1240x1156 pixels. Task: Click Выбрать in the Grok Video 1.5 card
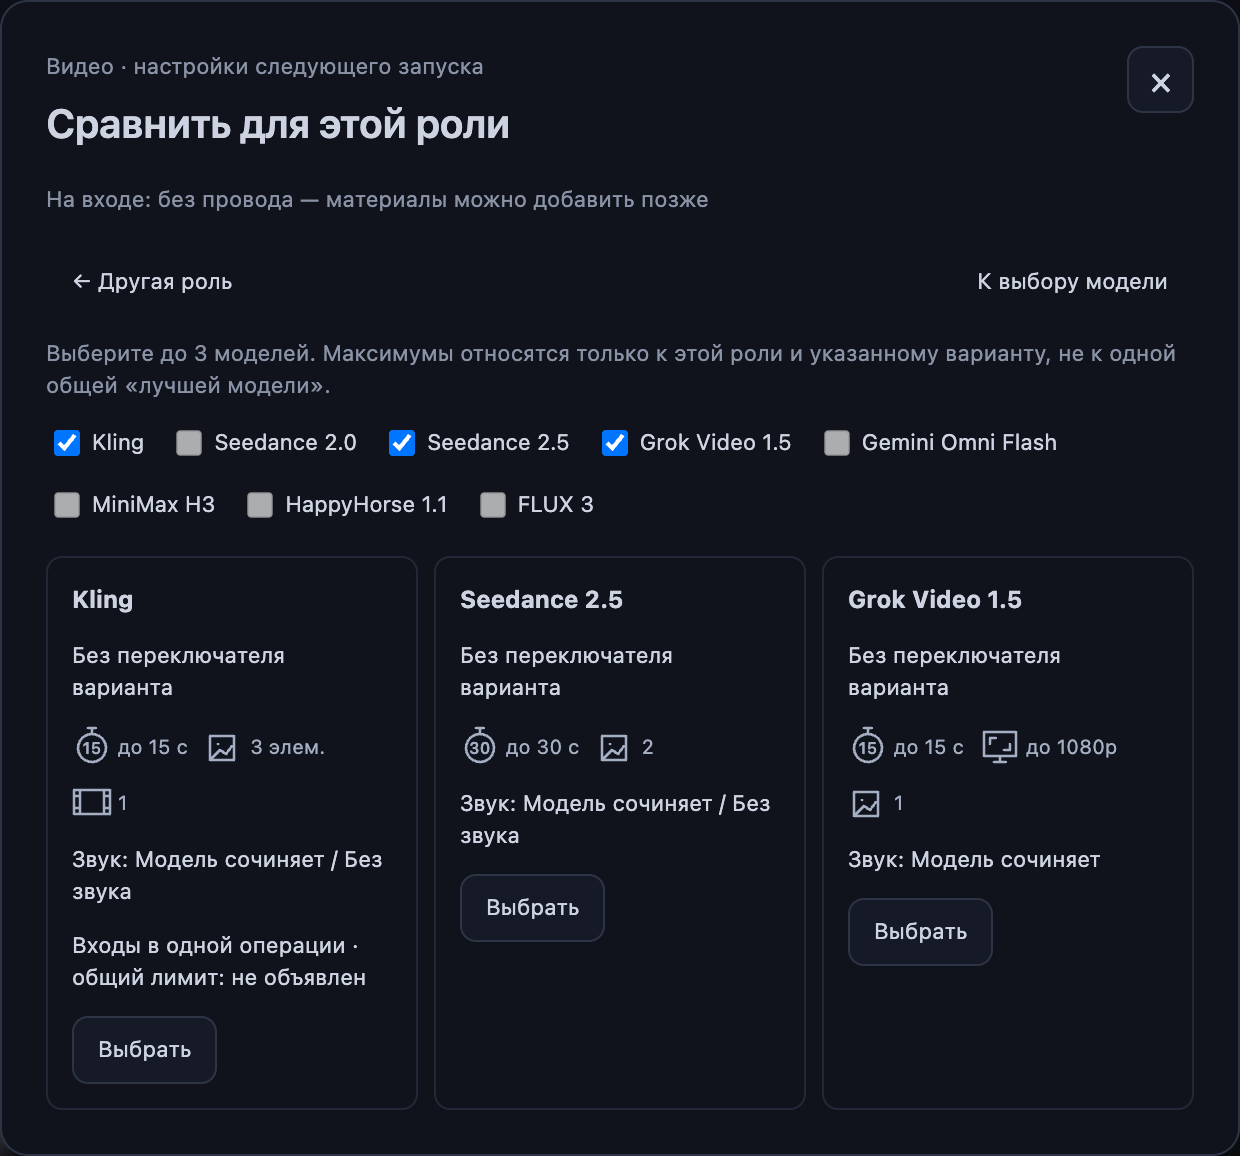click(920, 932)
